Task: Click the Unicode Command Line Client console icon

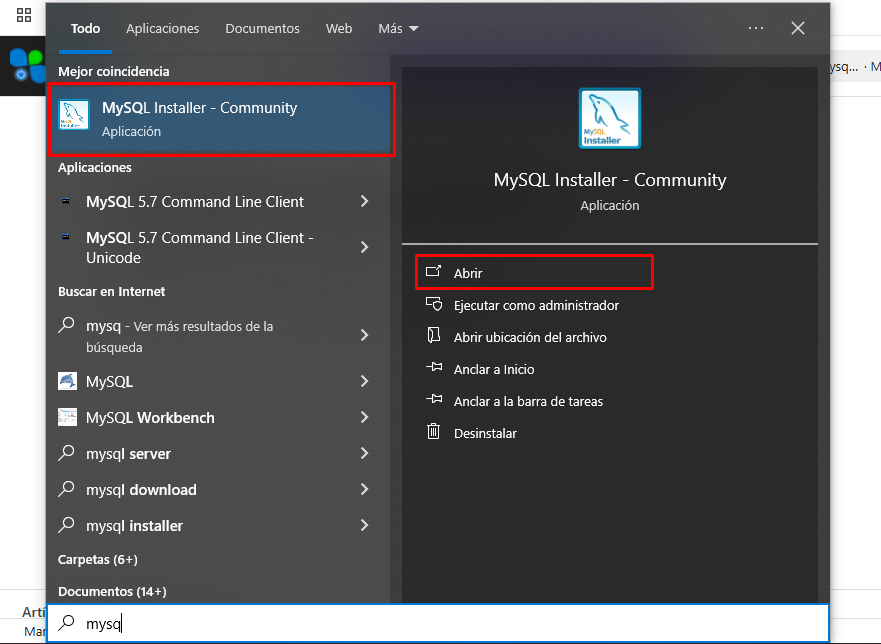Action: click(66, 237)
